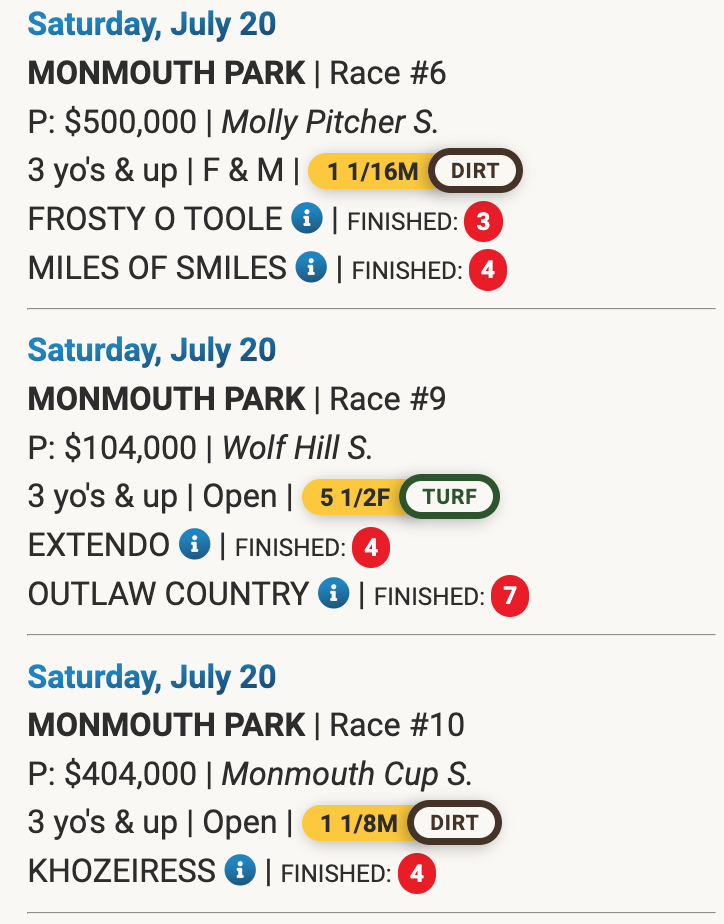Click red finish badge 7 for Outlaw Country
Screen dimensions: 724x924
510,597
